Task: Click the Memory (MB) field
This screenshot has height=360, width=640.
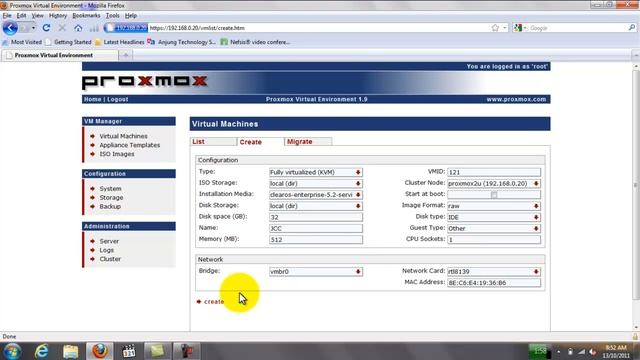Action: pos(316,240)
